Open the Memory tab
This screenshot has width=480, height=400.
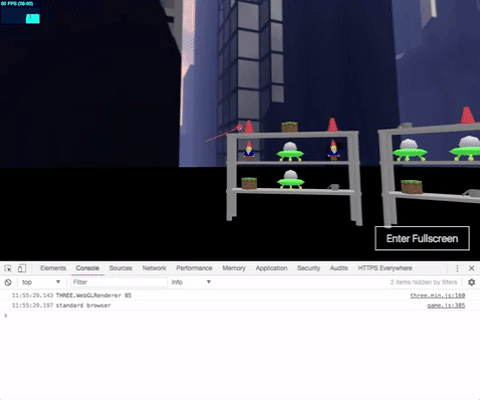(234, 268)
